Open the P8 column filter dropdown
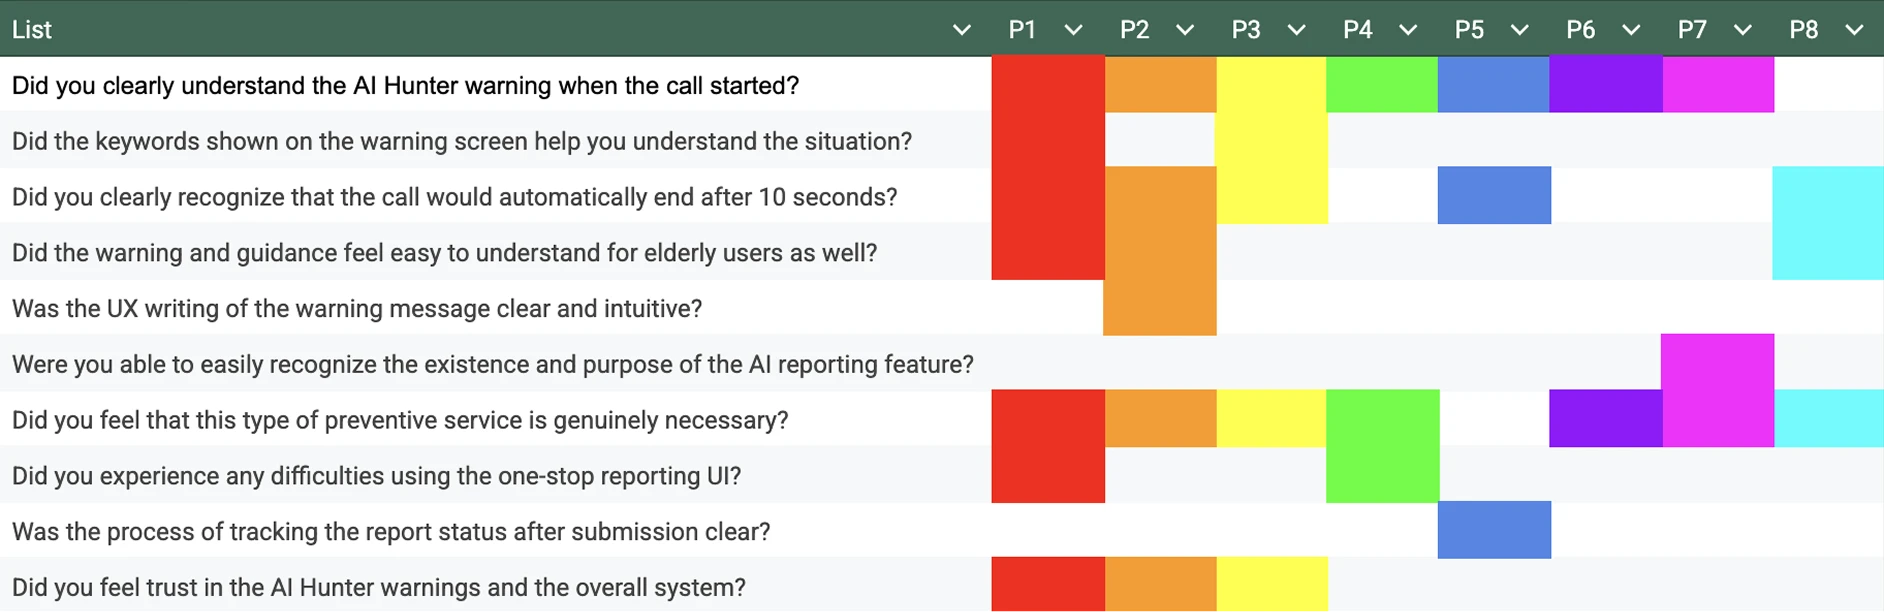The height and width of the screenshot is (612, 1884). pos(1854,30)
